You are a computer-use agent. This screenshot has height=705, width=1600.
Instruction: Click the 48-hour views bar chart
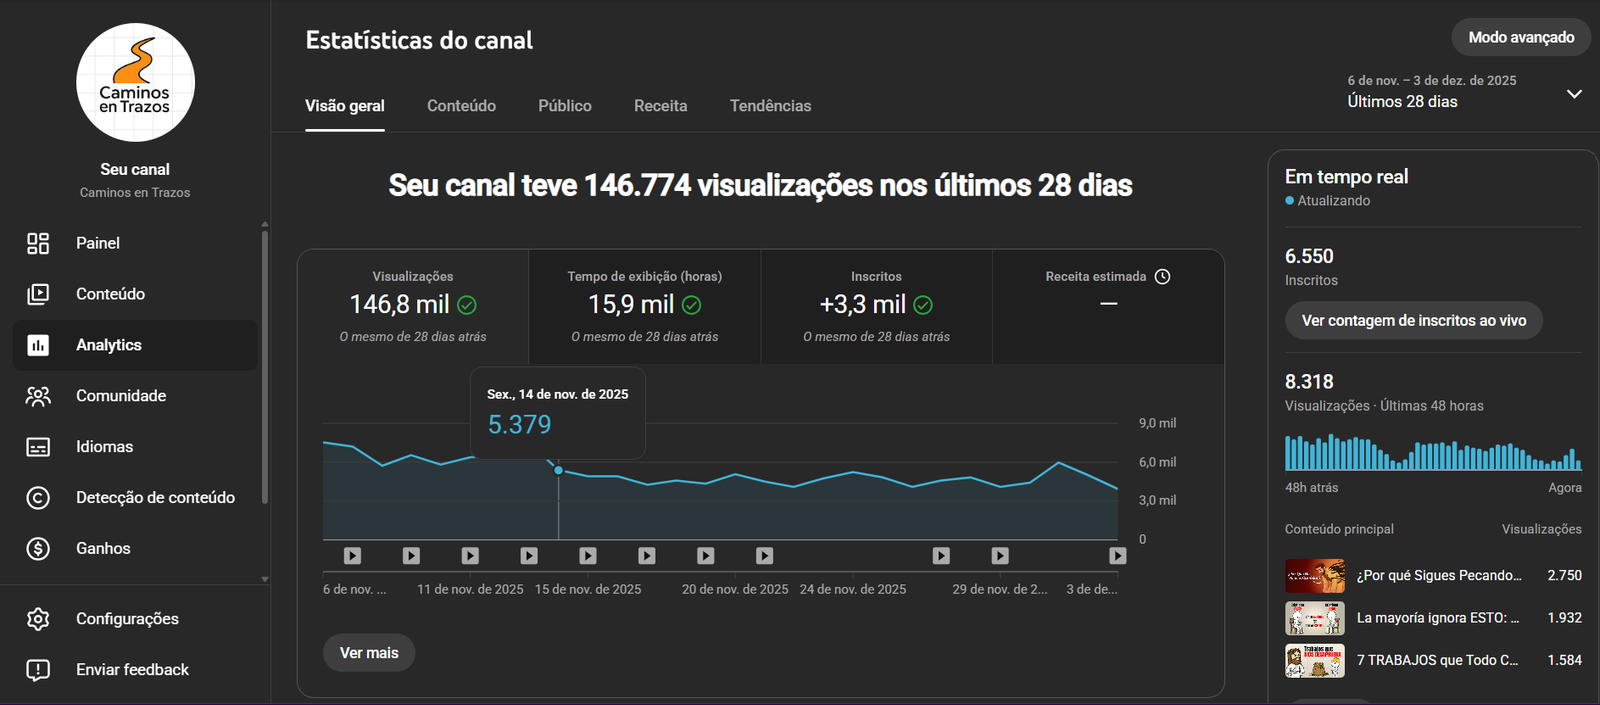click(x=1433, y=452)
